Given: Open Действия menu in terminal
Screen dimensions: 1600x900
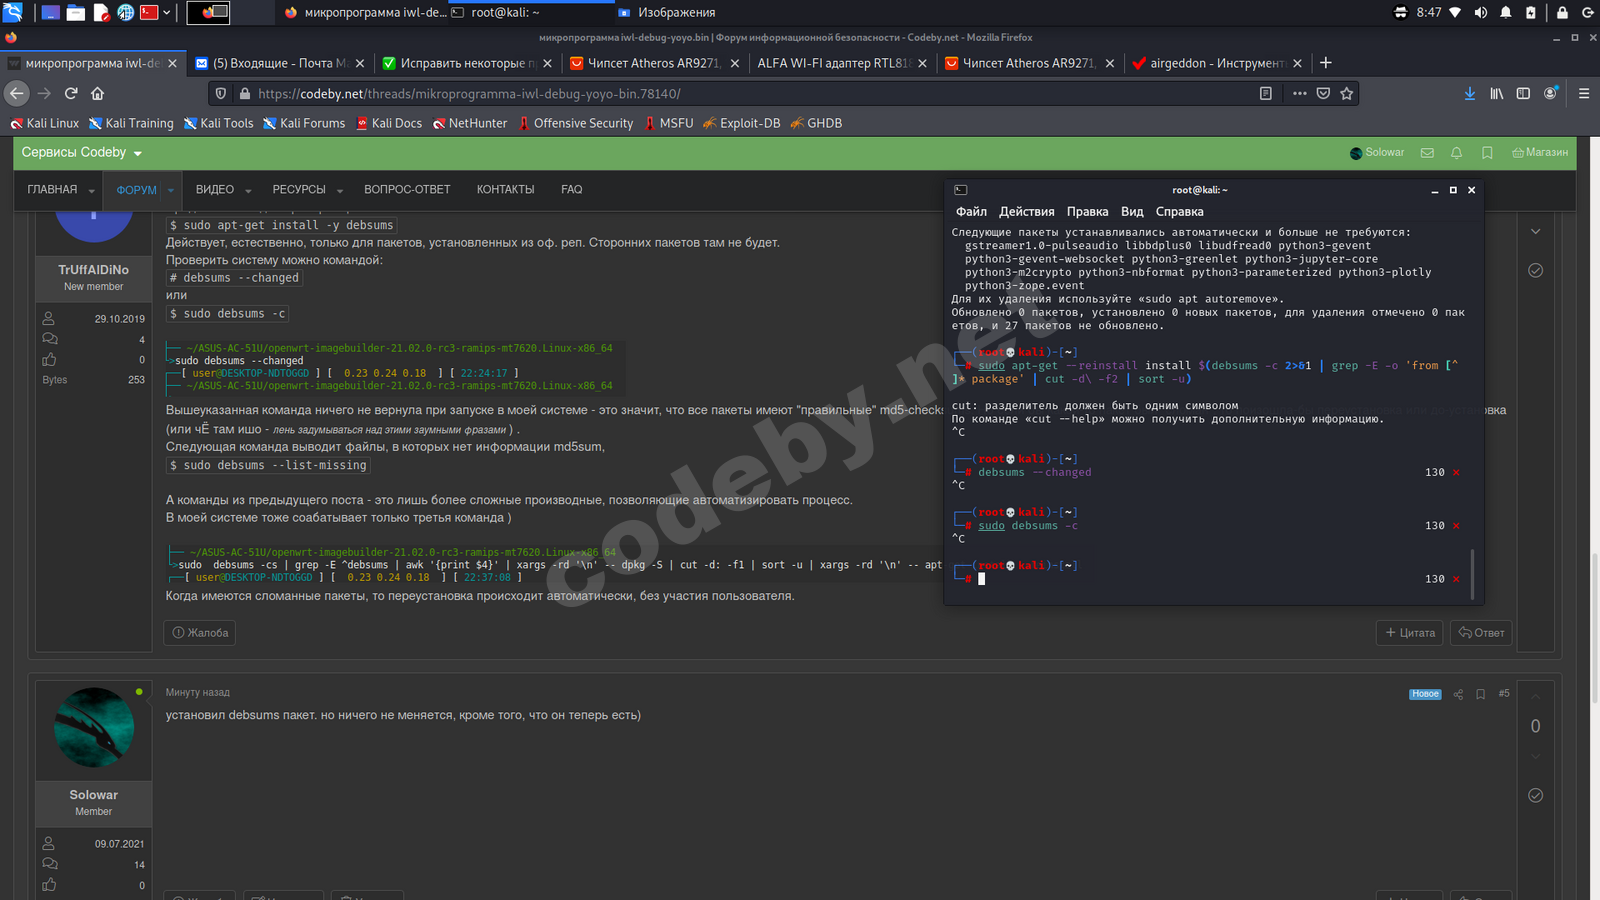Looking at the screenshot, I should (1027, 212).
